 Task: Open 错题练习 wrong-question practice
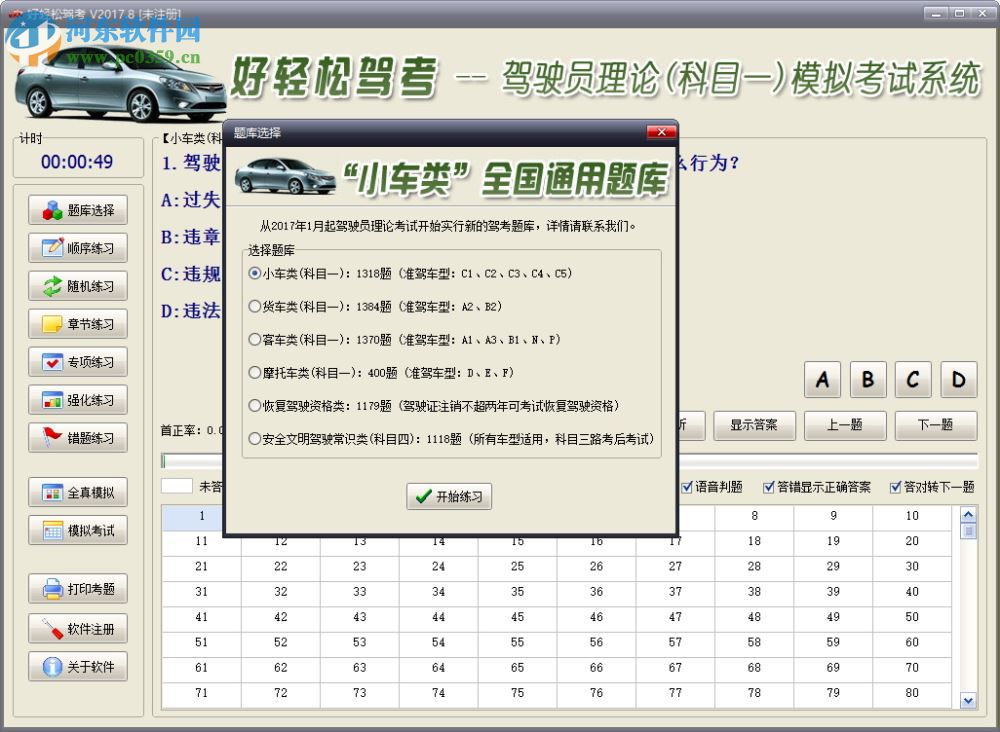coord(77,438)
